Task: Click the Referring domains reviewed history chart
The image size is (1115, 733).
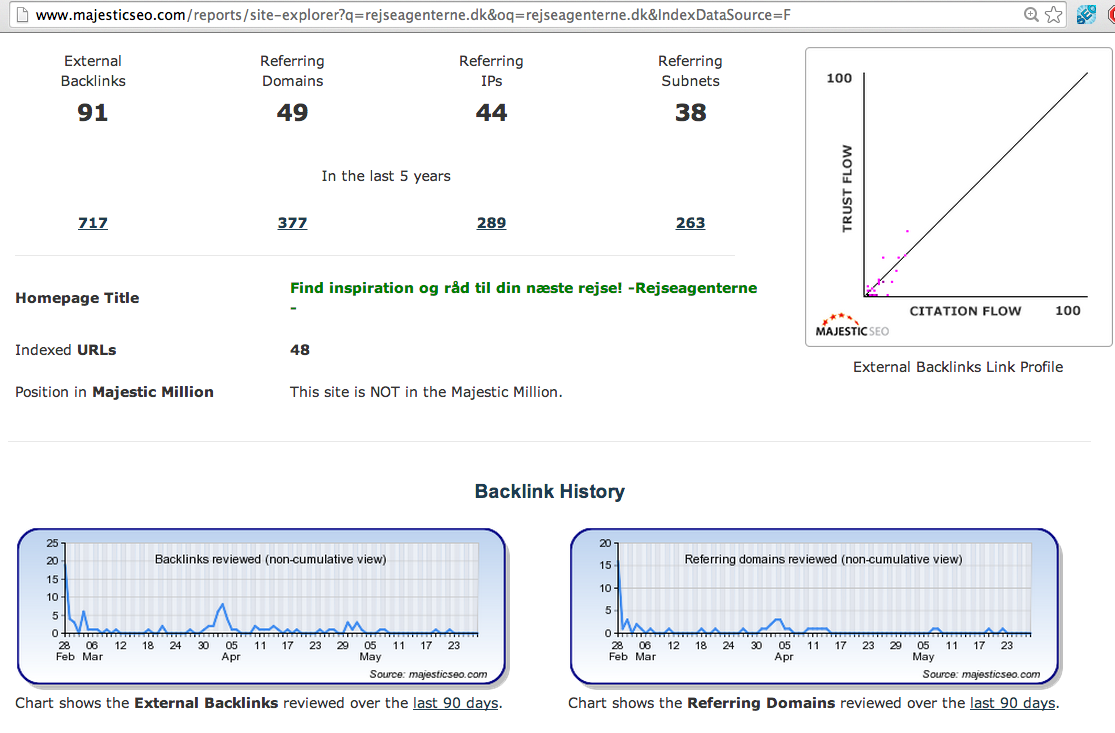Action: pos(815,606)
